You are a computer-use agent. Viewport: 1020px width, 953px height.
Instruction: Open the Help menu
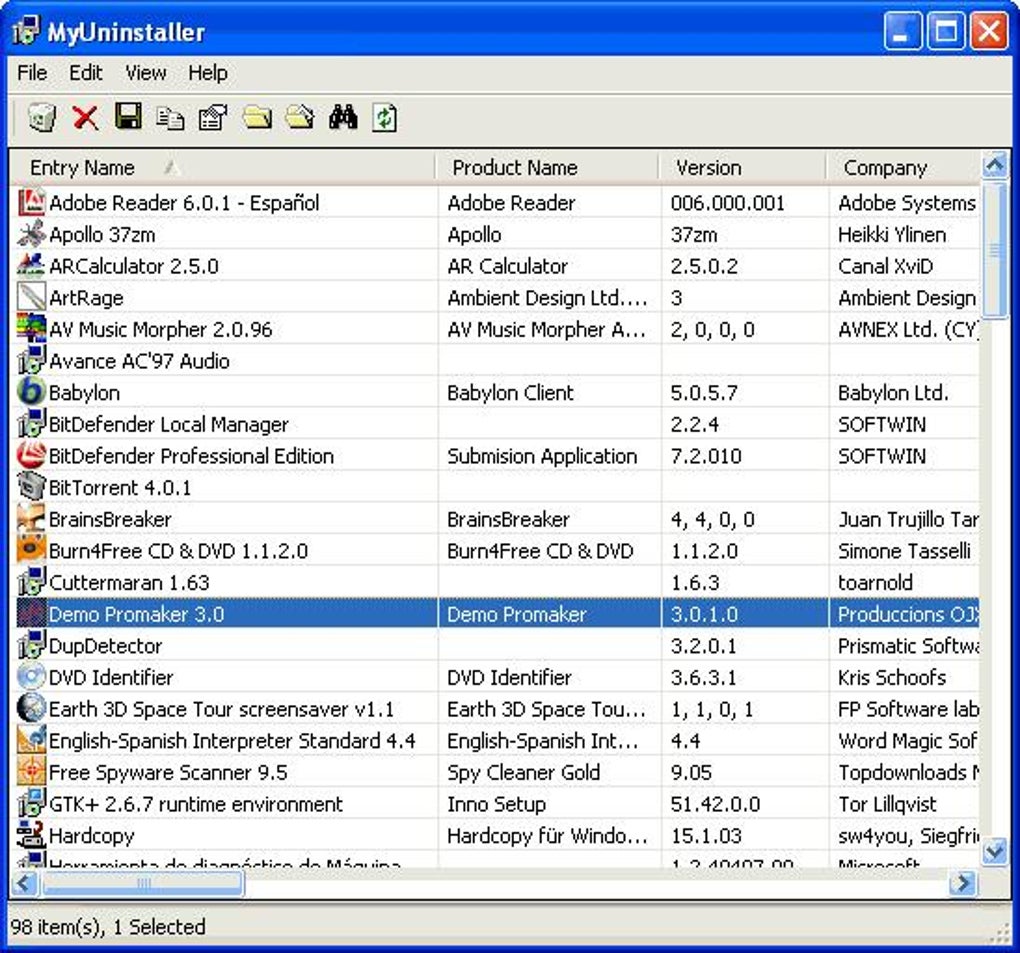tap(208, 73)
